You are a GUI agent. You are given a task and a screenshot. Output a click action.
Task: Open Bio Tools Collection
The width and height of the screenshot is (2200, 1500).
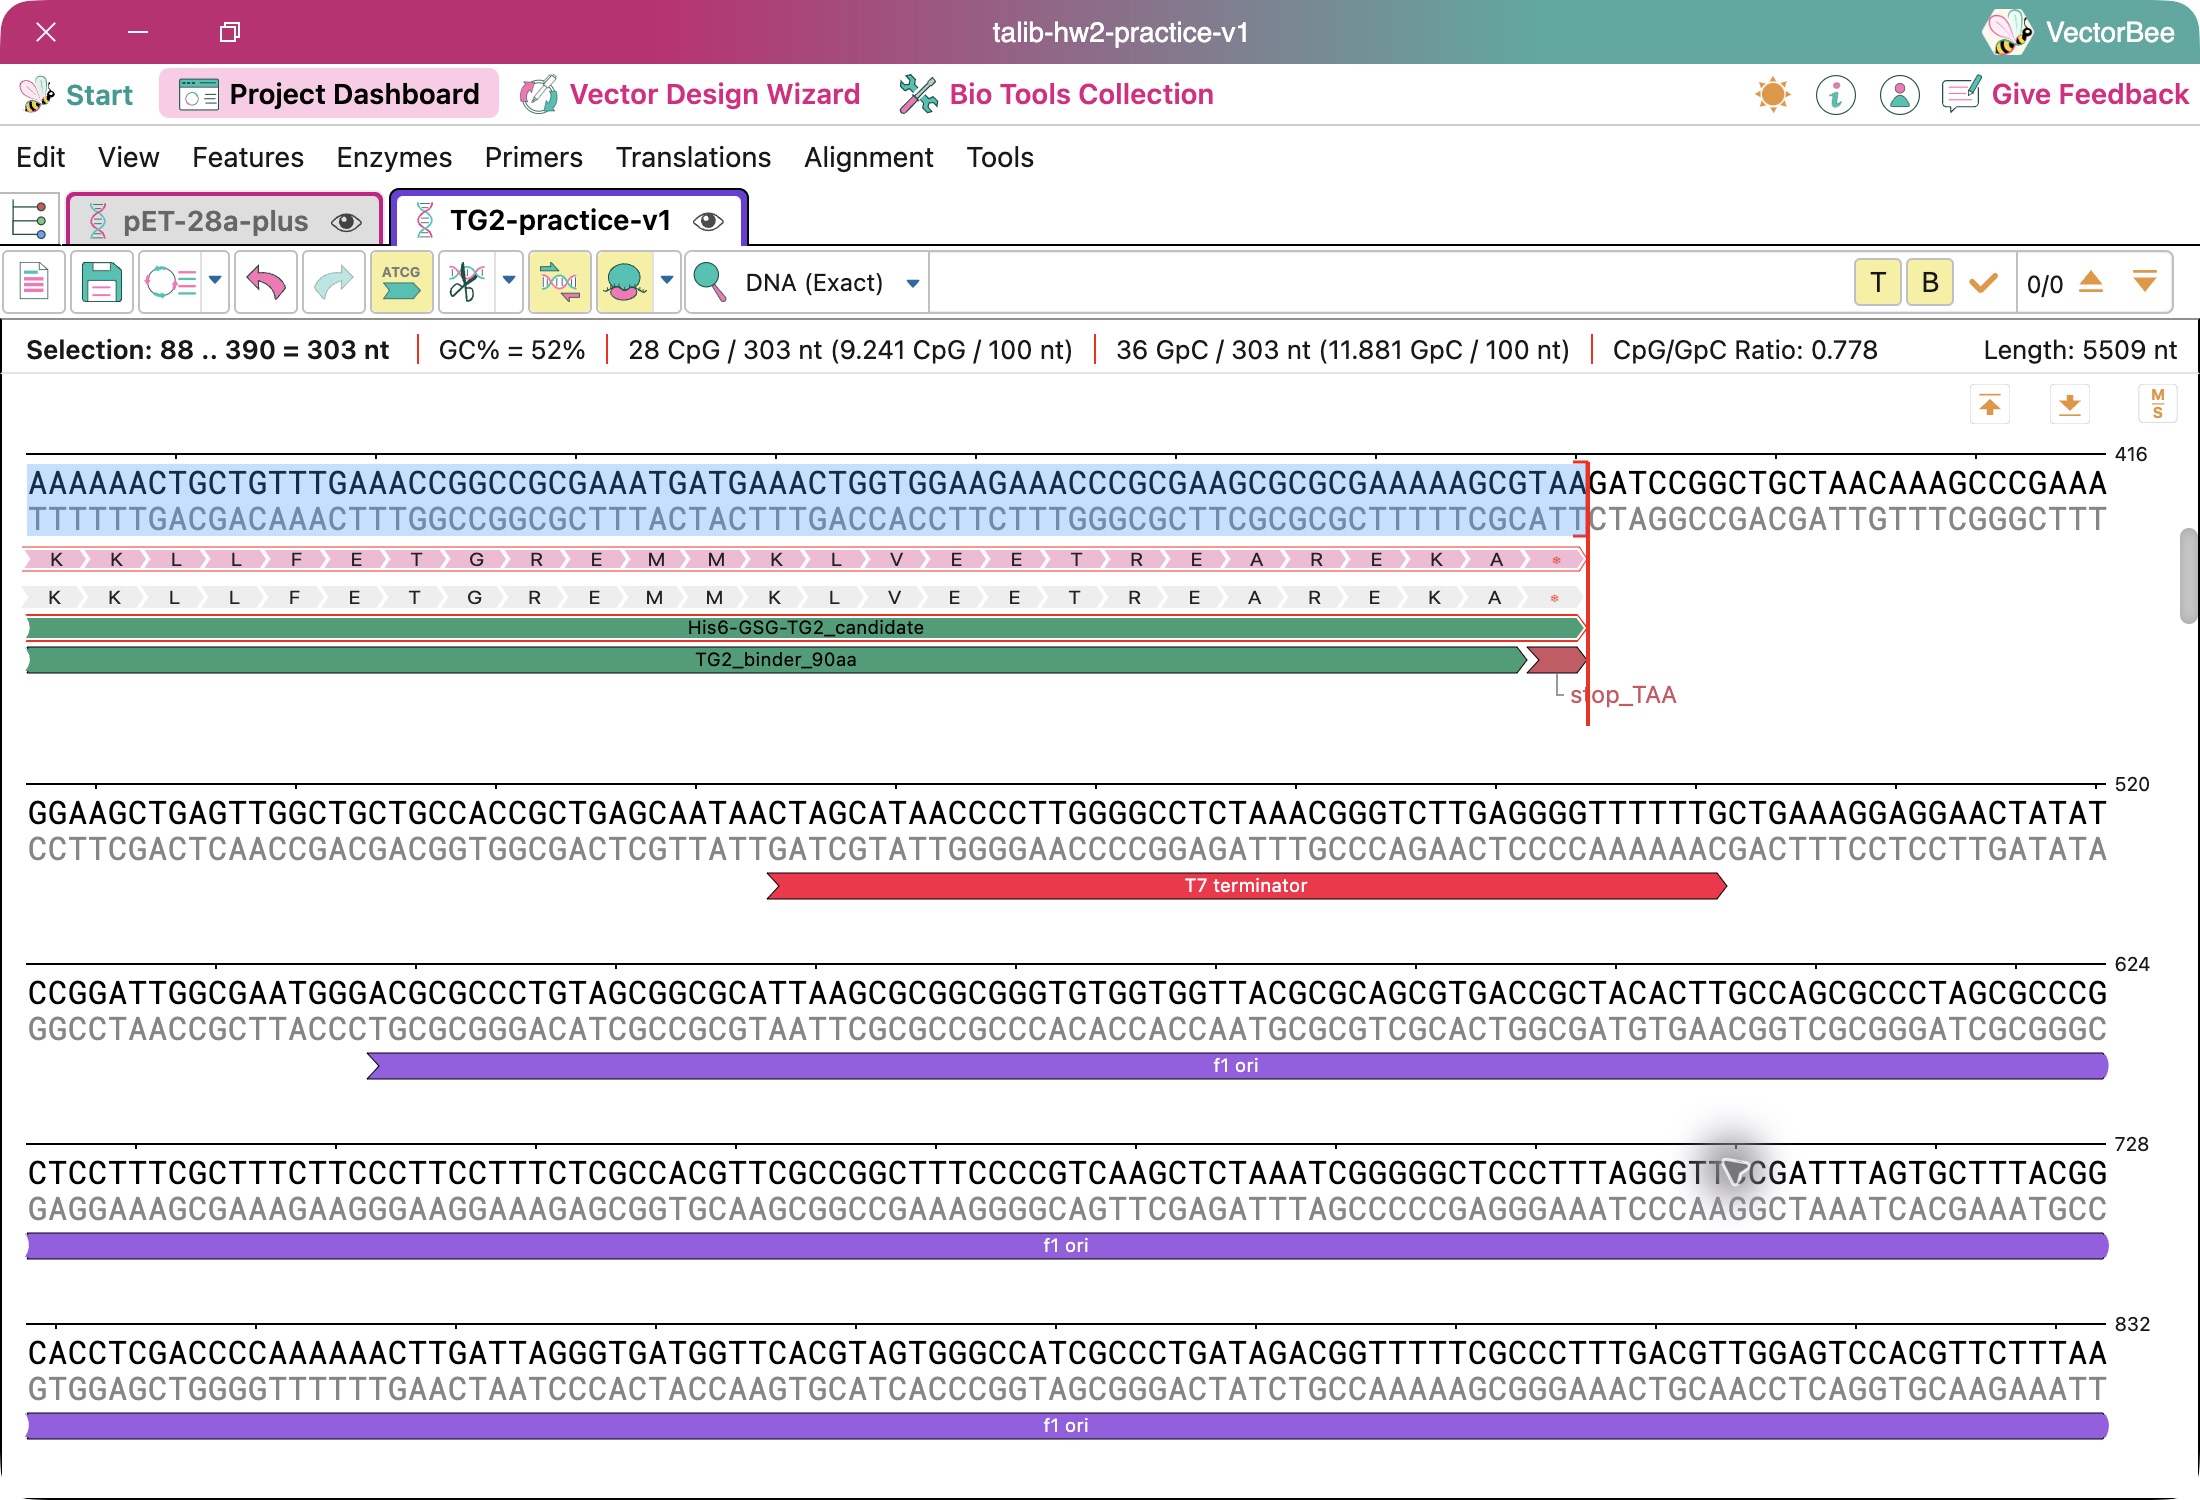tap(1056, 94)
